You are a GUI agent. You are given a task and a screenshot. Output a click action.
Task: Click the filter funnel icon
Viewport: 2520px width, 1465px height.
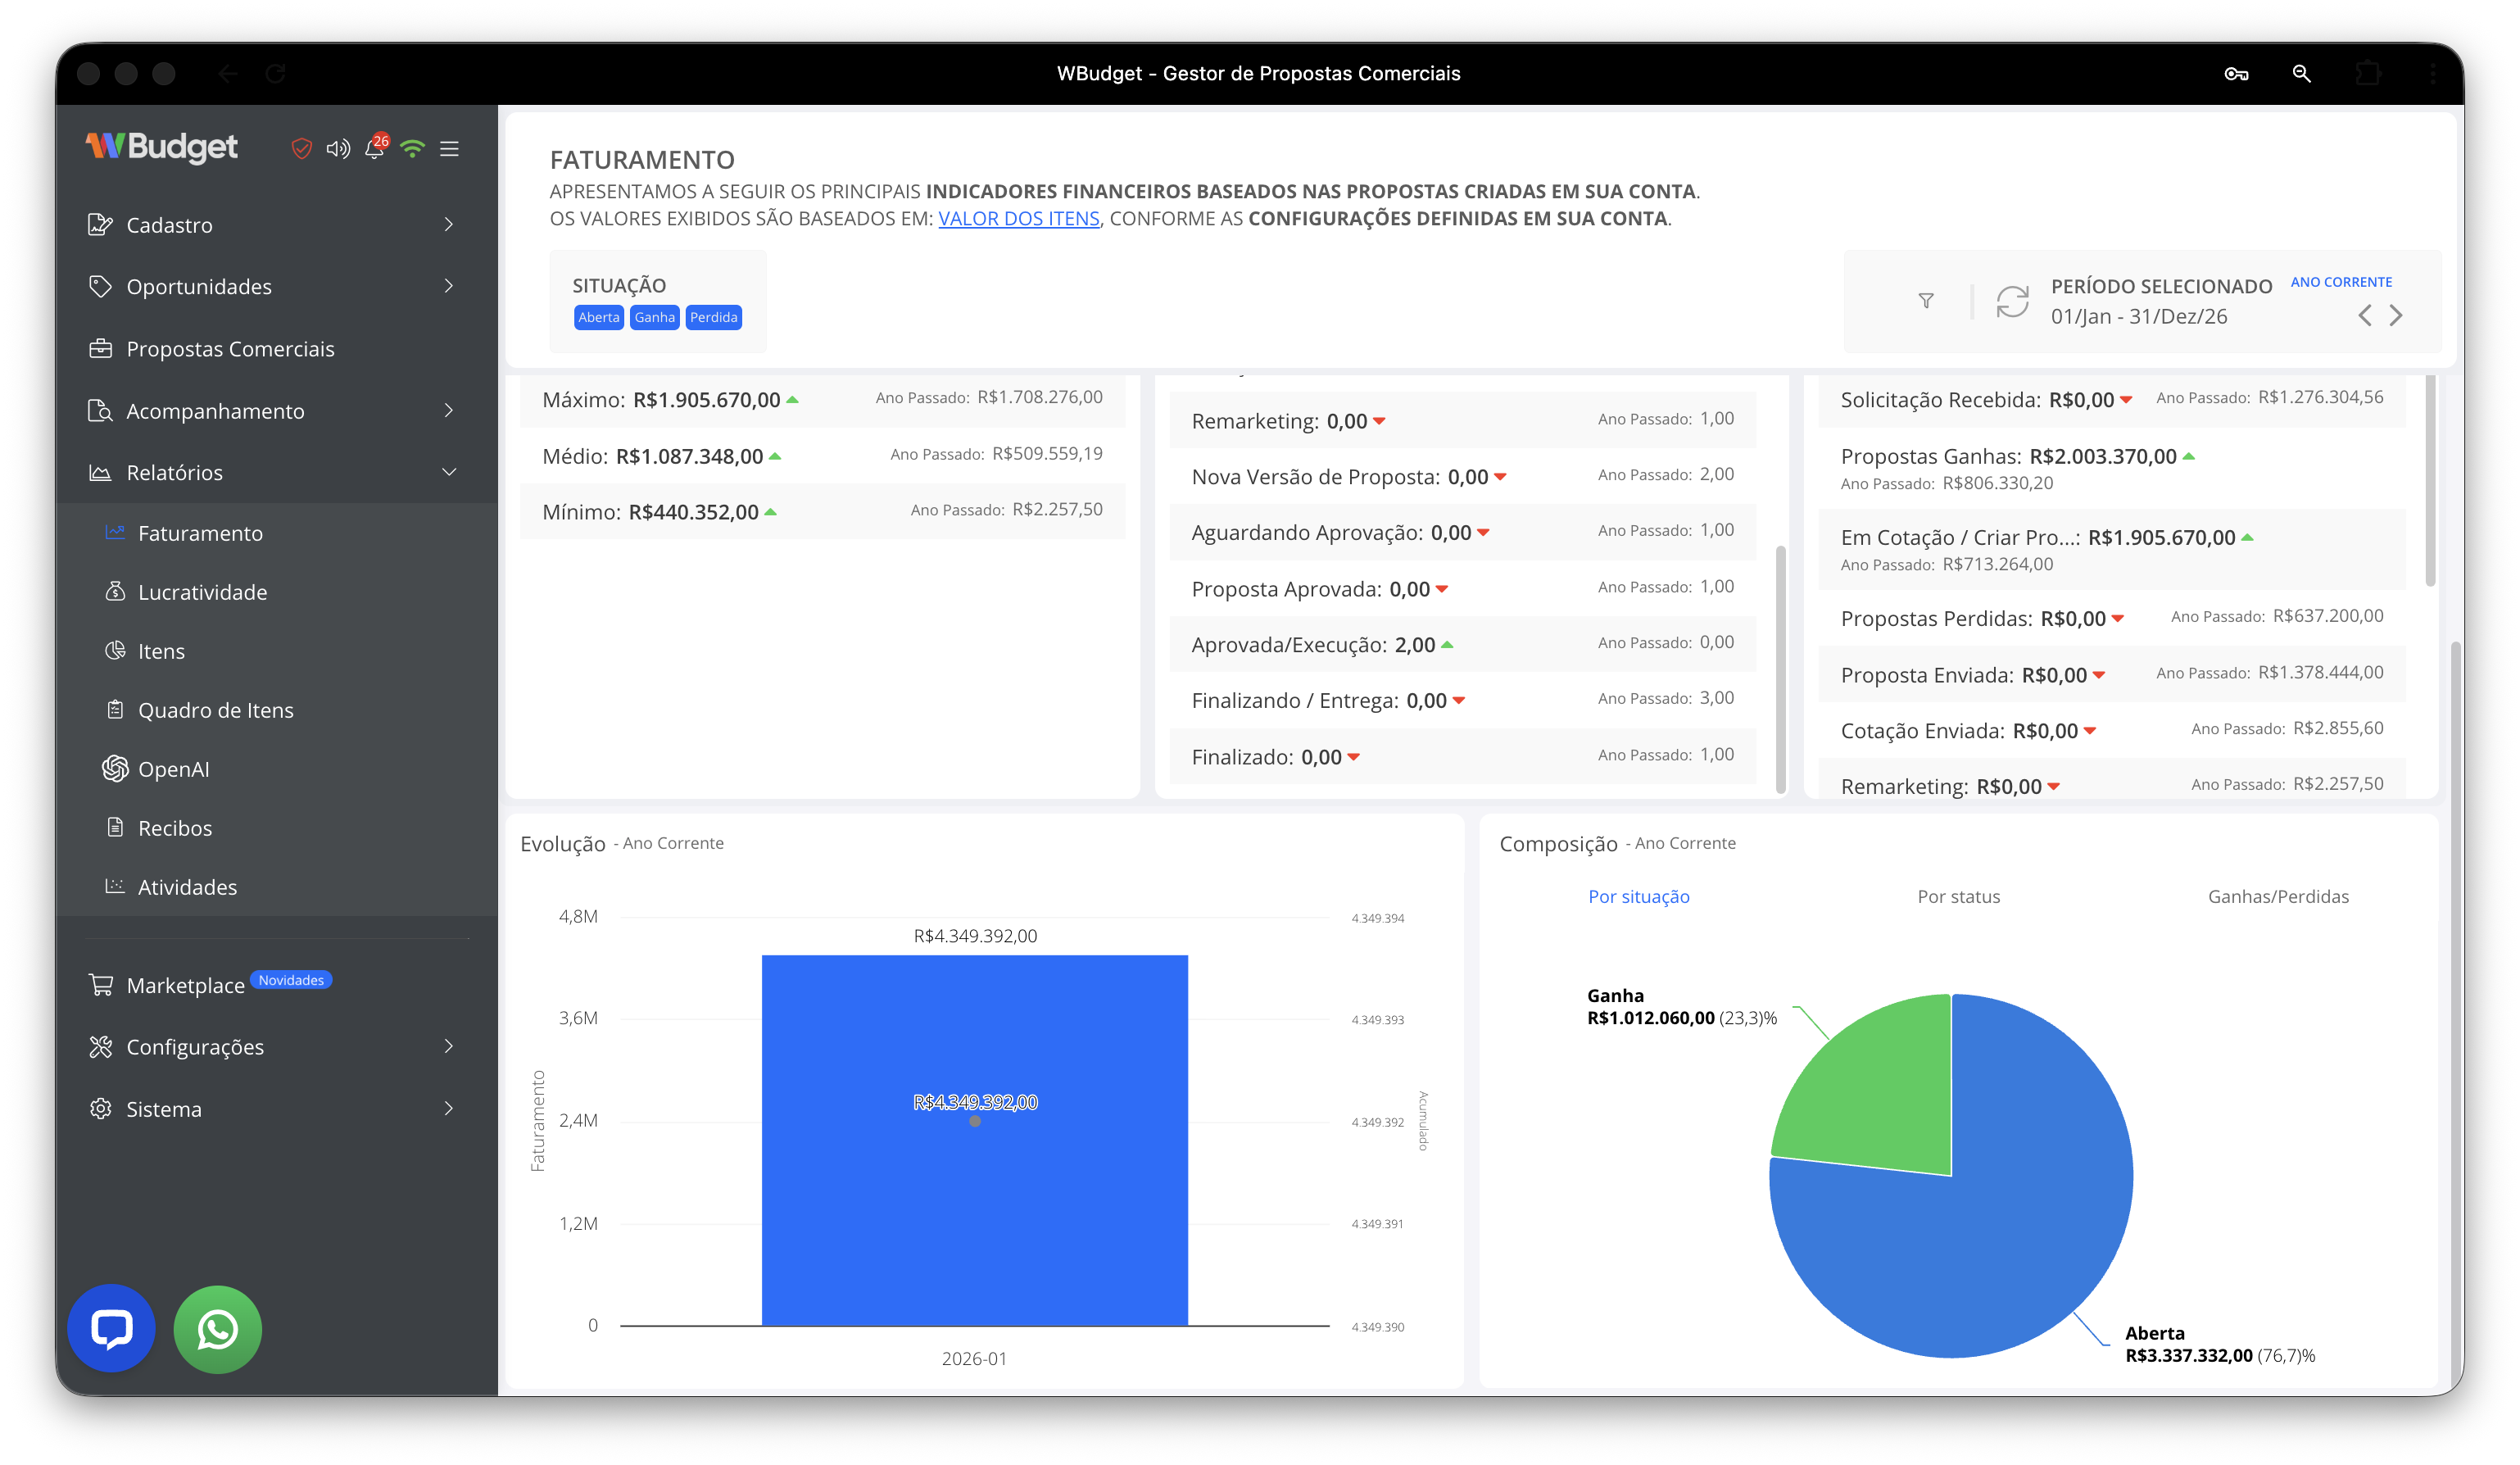1926,301
